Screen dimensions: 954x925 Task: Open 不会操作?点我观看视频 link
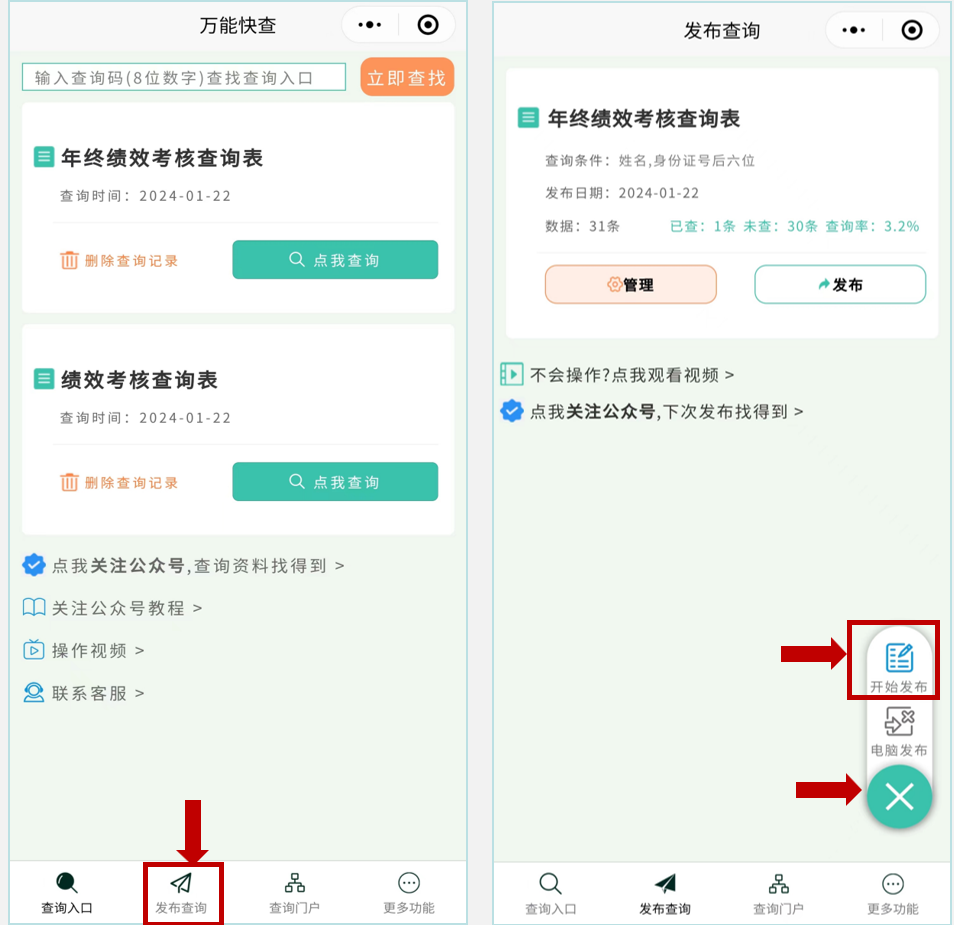(632, 375)
